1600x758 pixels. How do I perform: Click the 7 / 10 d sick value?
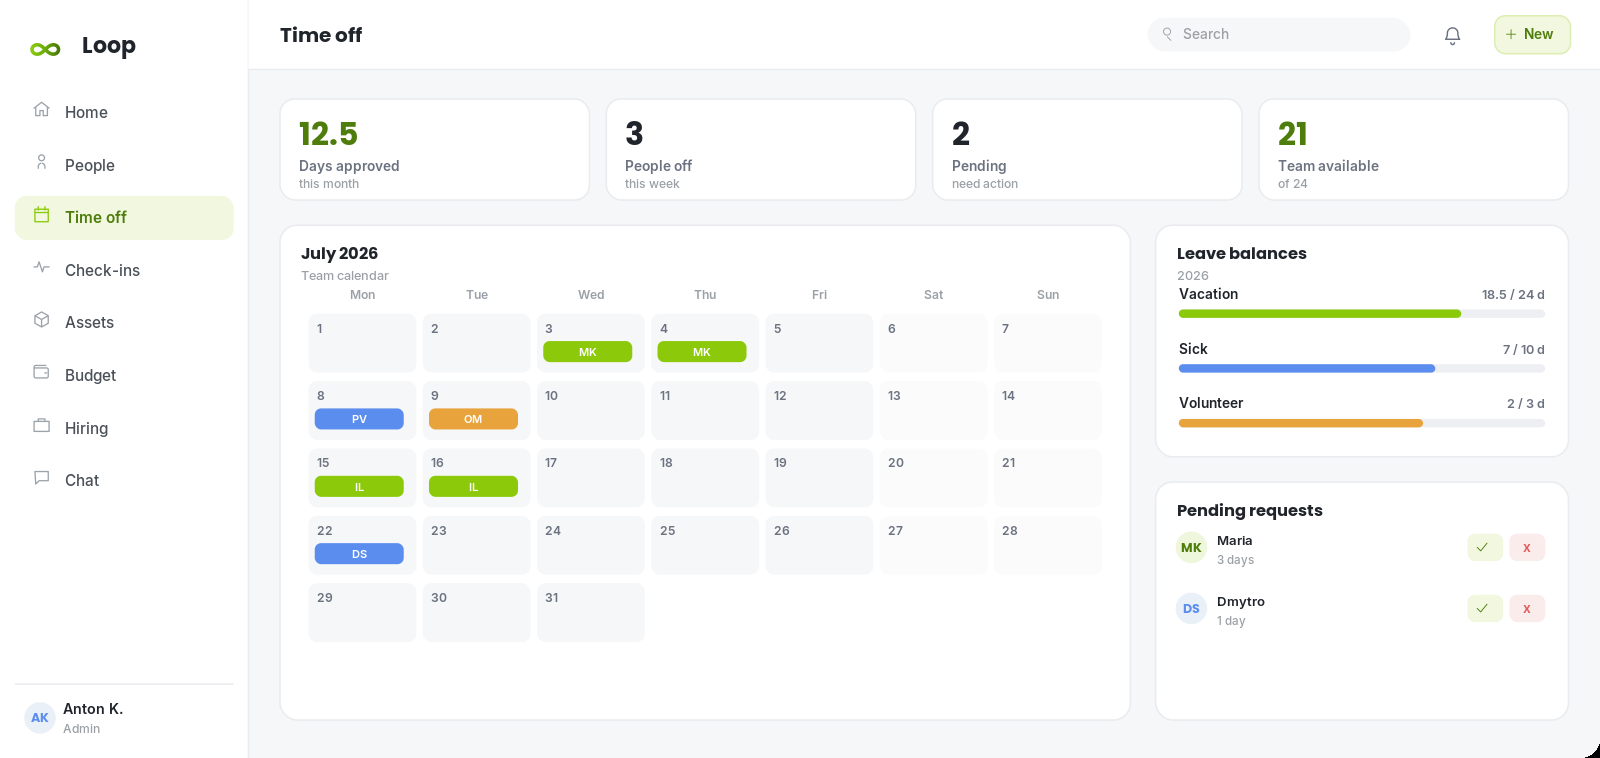tap(1523, 350)
